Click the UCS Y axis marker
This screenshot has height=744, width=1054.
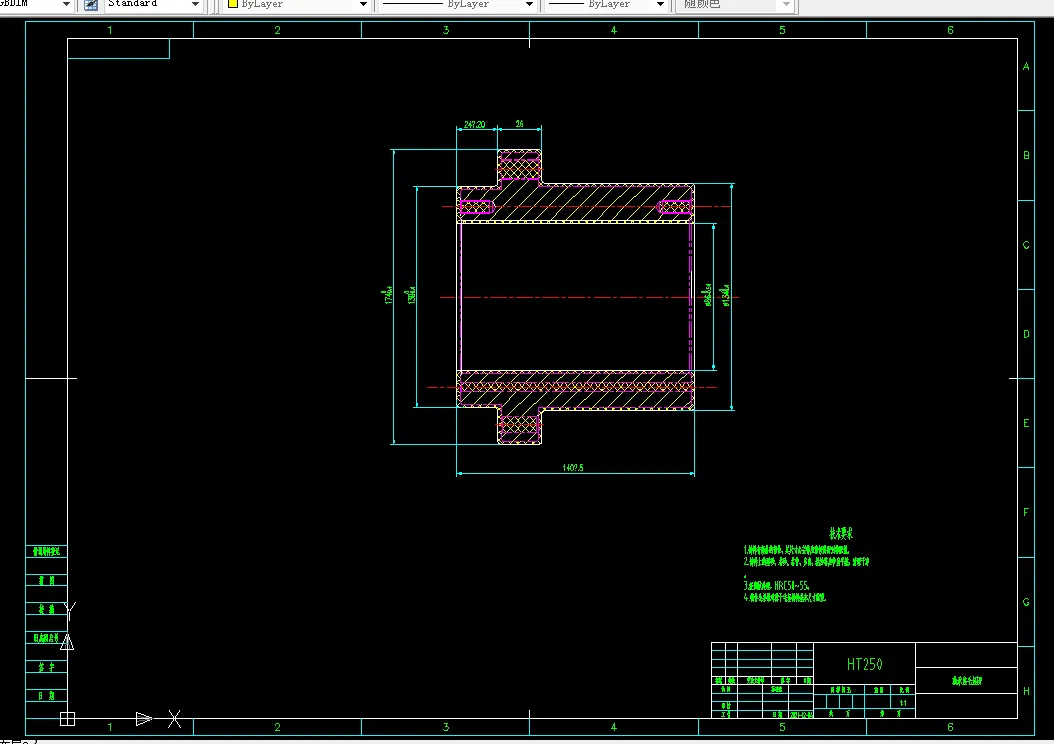(70, 610)
